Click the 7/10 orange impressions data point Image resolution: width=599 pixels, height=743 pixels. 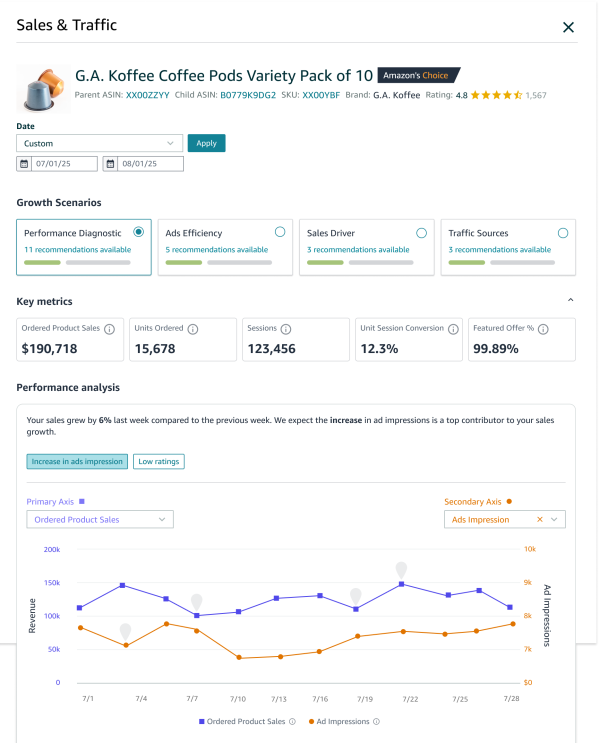239,658
